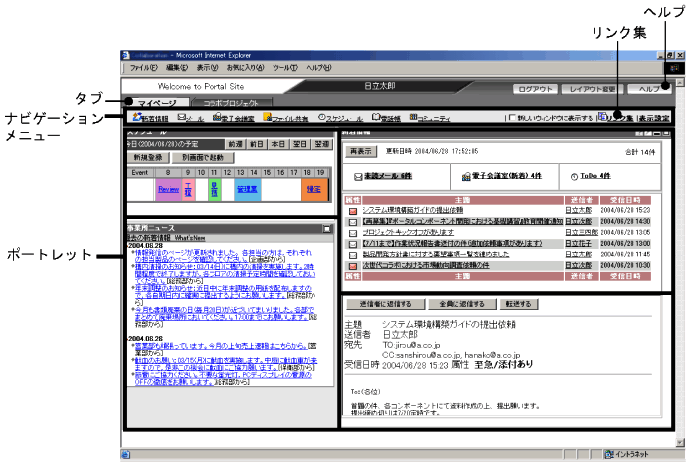Open the green schedule event at 11
The height and width of the screenshot is (465, 689).
[x=214, y=189]
